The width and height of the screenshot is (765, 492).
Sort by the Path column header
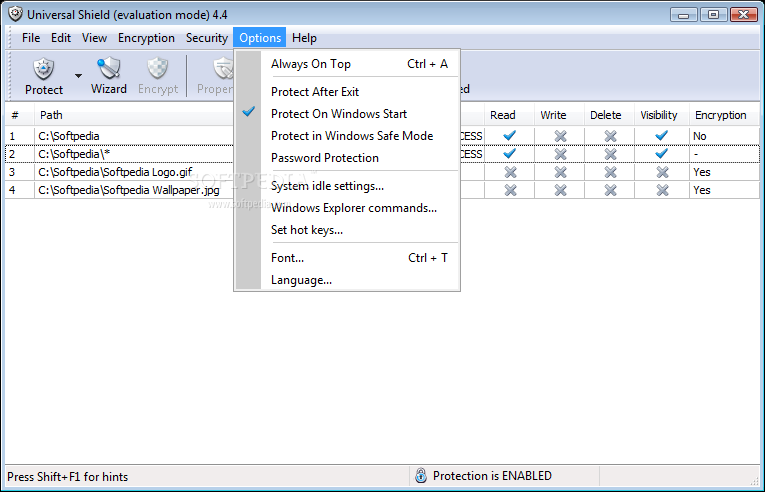coord(134,115)
